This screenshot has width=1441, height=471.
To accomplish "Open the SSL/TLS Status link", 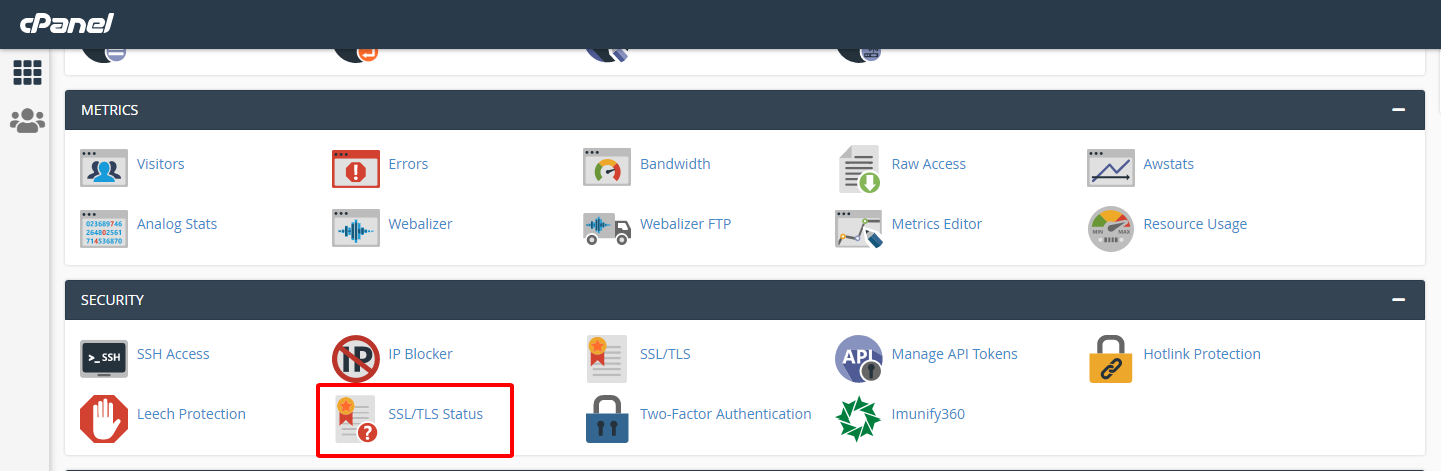I will [436, 414].
